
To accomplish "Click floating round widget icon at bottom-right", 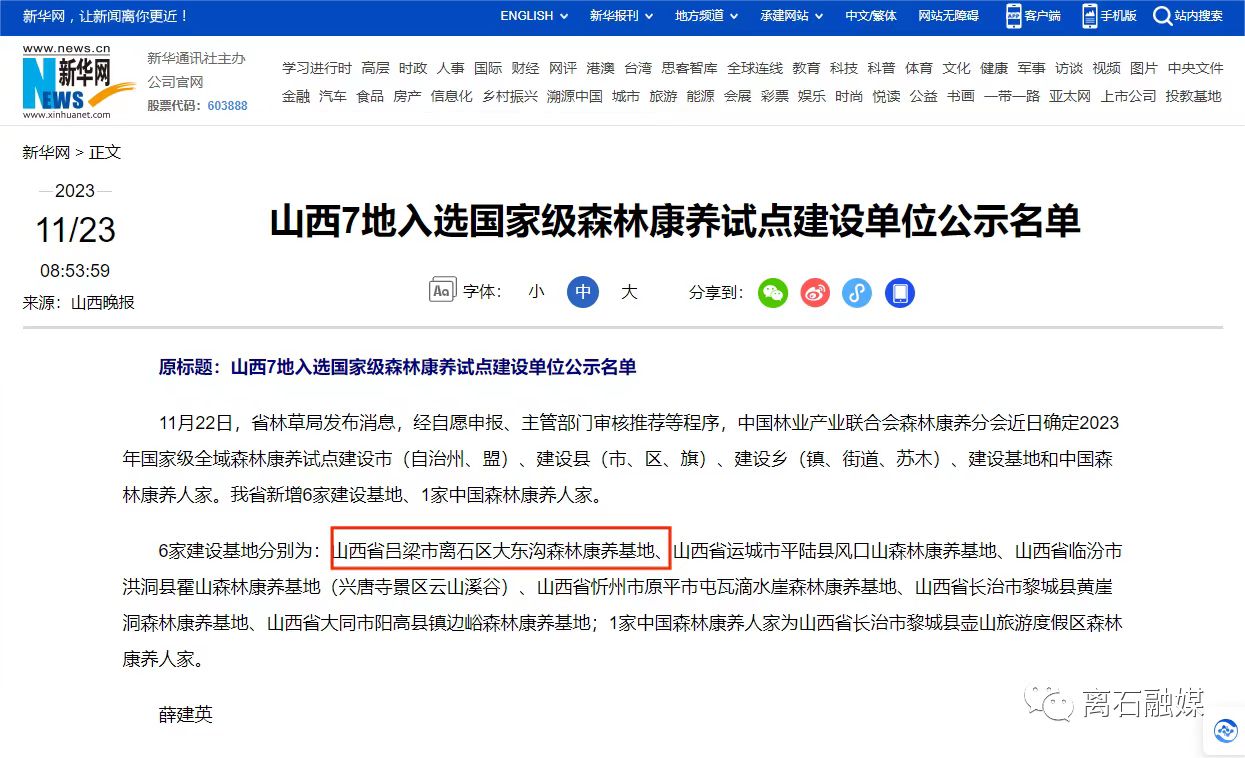I will click(x=1226, y=732).
